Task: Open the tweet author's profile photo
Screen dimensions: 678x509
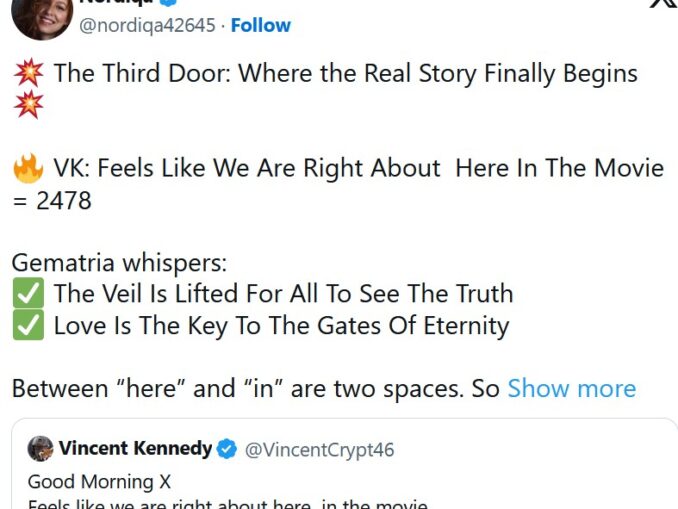Action: (42, 15)
